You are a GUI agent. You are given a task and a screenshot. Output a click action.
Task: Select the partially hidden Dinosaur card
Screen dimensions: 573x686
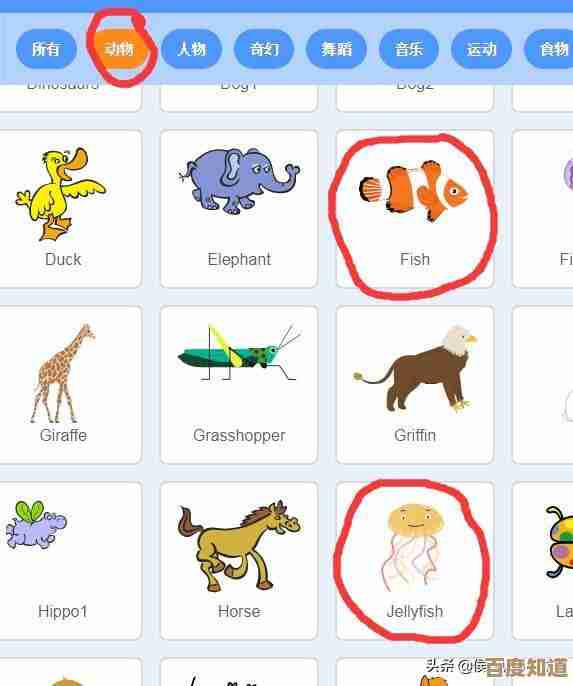[x=63, y=97]
